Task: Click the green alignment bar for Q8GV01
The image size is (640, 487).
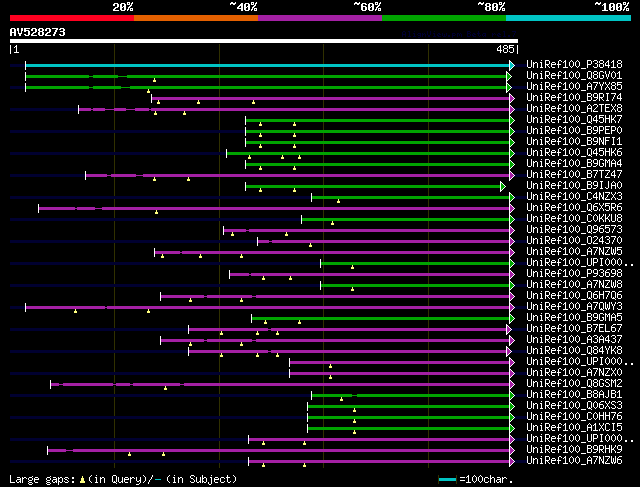Action: [265, 76]
